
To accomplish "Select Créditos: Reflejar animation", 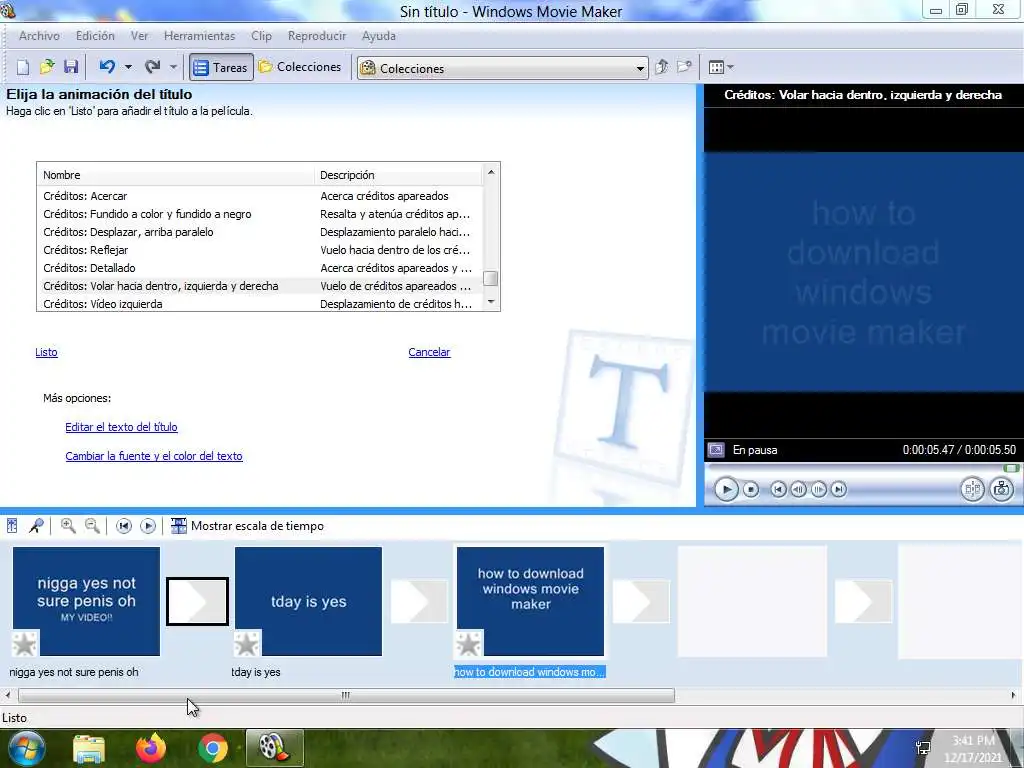I will [x=260, y=250].
